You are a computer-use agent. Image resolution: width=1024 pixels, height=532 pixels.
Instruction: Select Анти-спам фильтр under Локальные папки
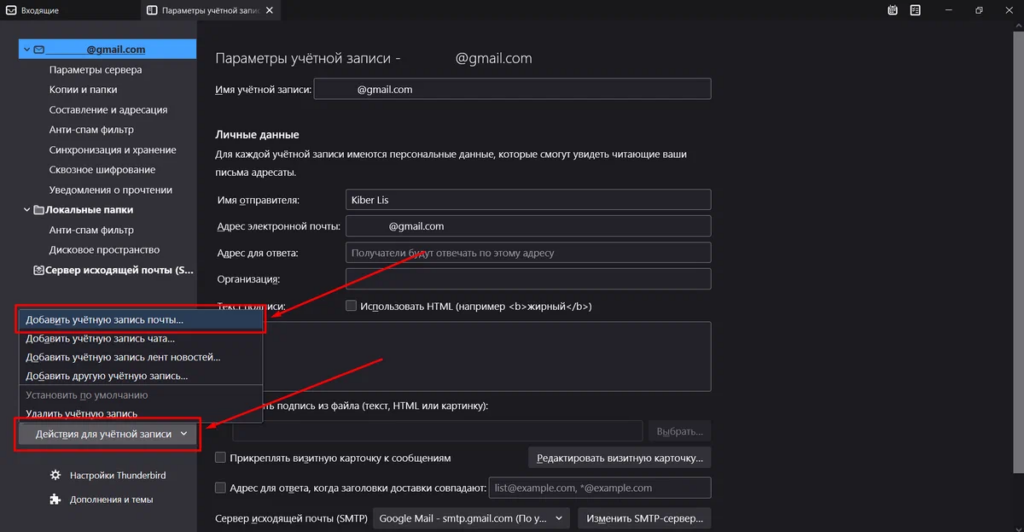91,230
